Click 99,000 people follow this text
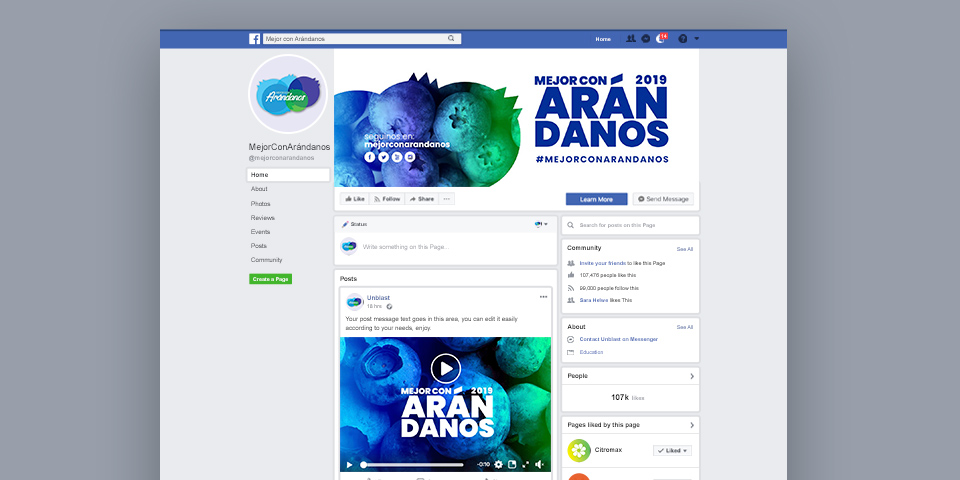Screen dimensions: 960x480 pyautogui.click(x=609, y=288)
